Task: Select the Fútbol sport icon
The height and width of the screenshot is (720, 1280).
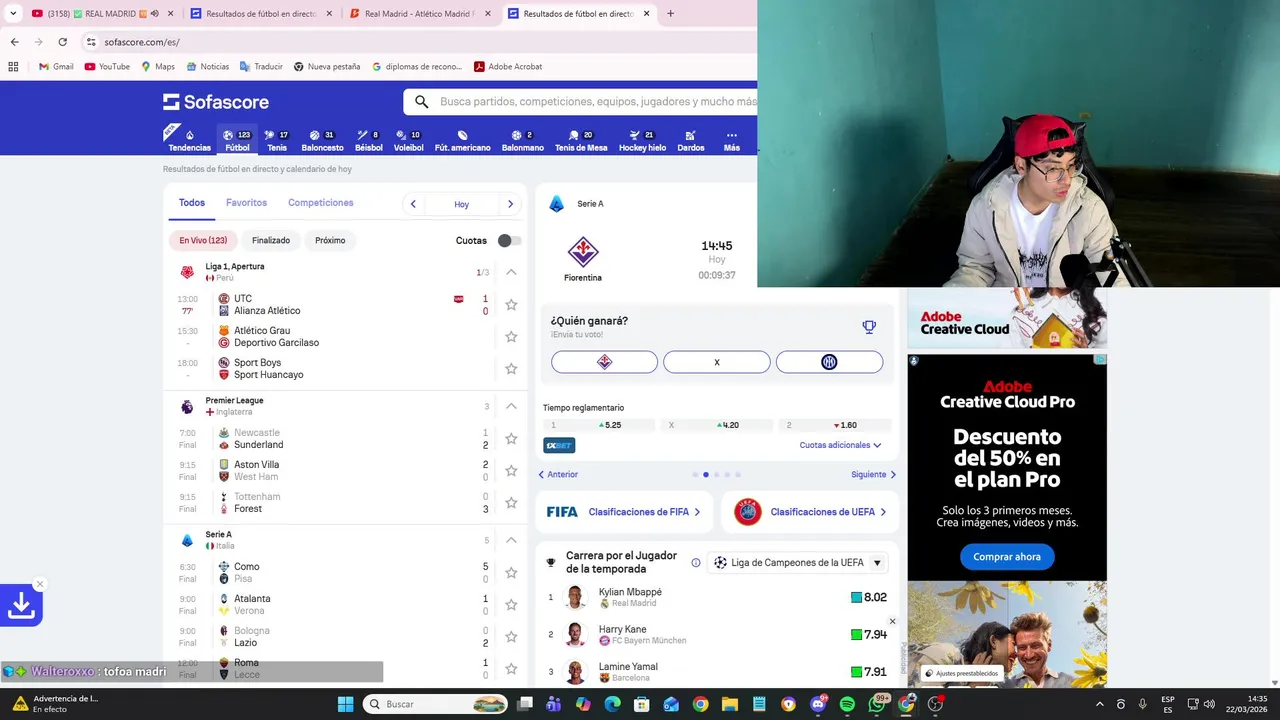Action: (237, 140)
